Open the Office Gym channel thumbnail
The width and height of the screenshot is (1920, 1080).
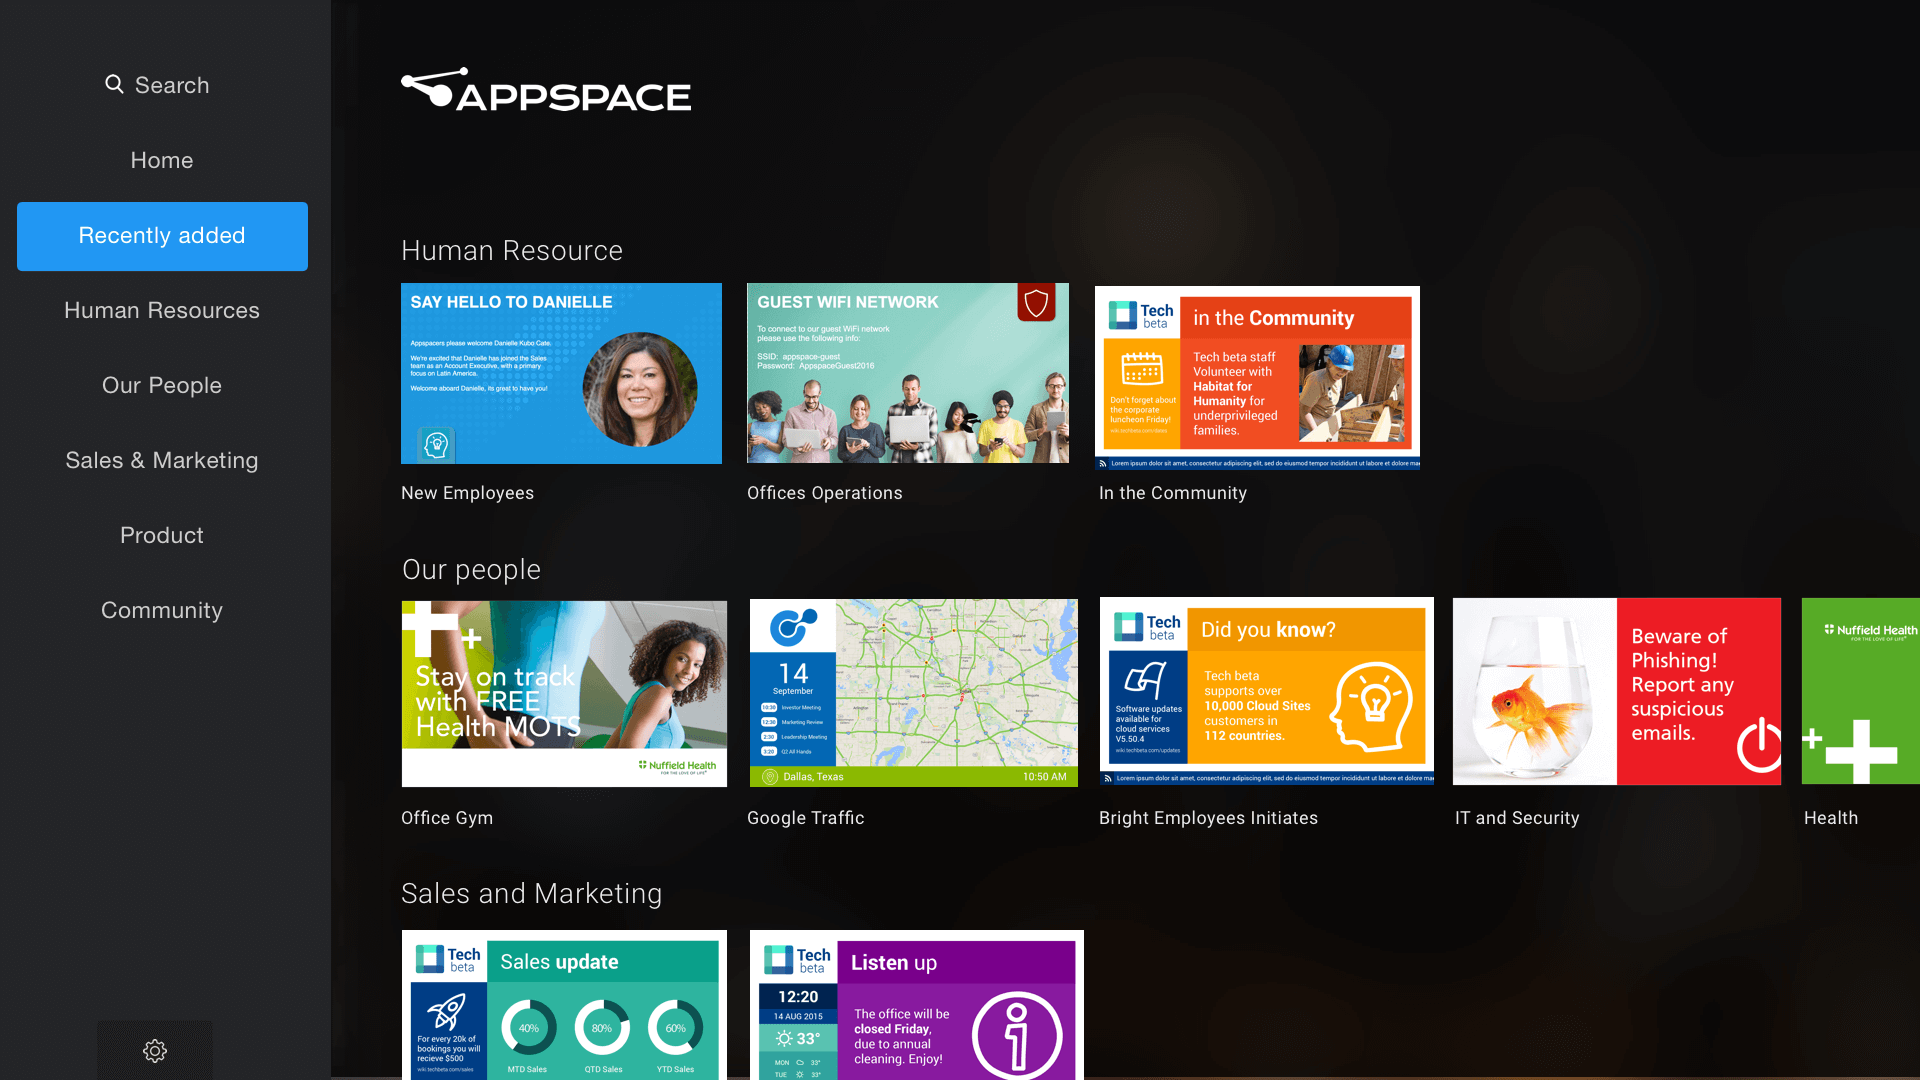click(x=564, y=693)
